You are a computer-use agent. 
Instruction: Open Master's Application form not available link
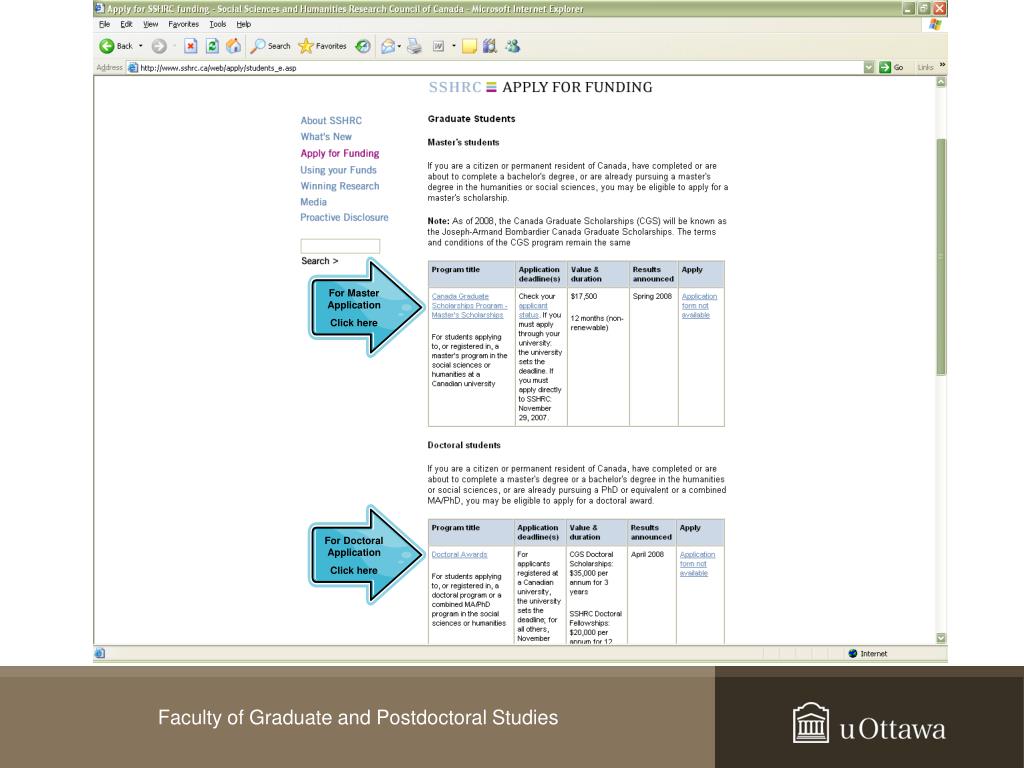(699, 306)
